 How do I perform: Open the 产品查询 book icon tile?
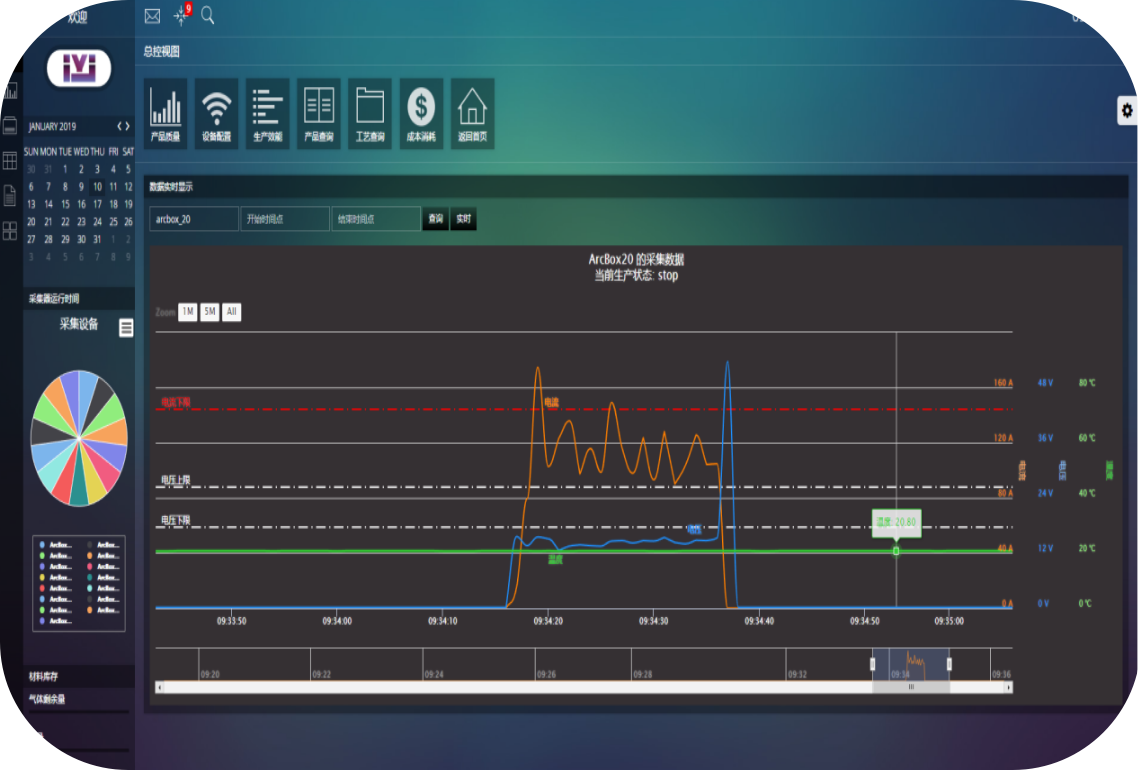click(x=318, y=113)
